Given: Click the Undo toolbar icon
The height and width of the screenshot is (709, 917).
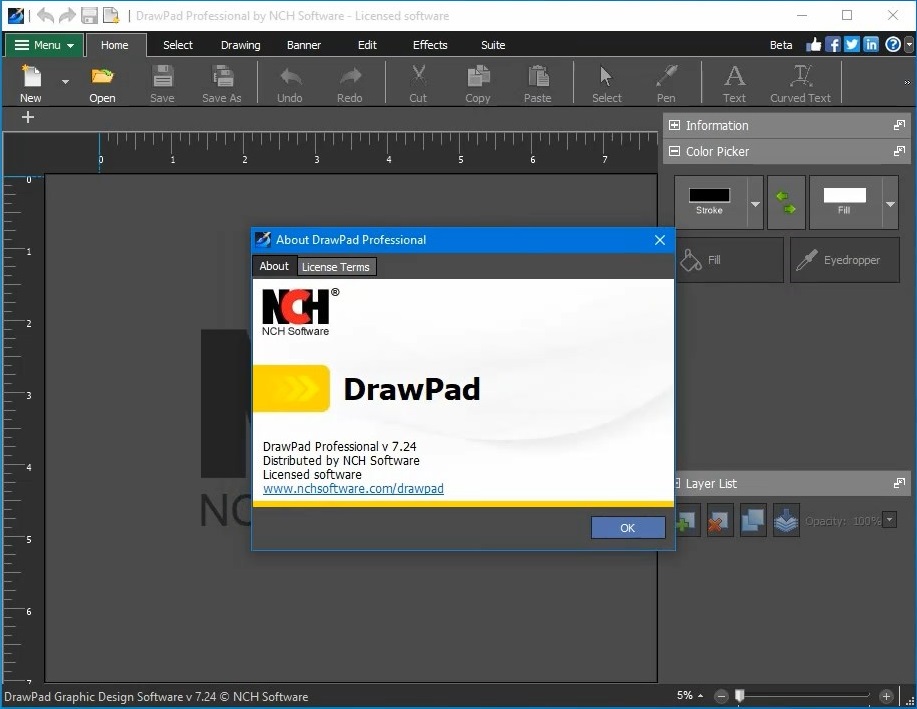Looking at the screenshot, I should pos(290,83).
